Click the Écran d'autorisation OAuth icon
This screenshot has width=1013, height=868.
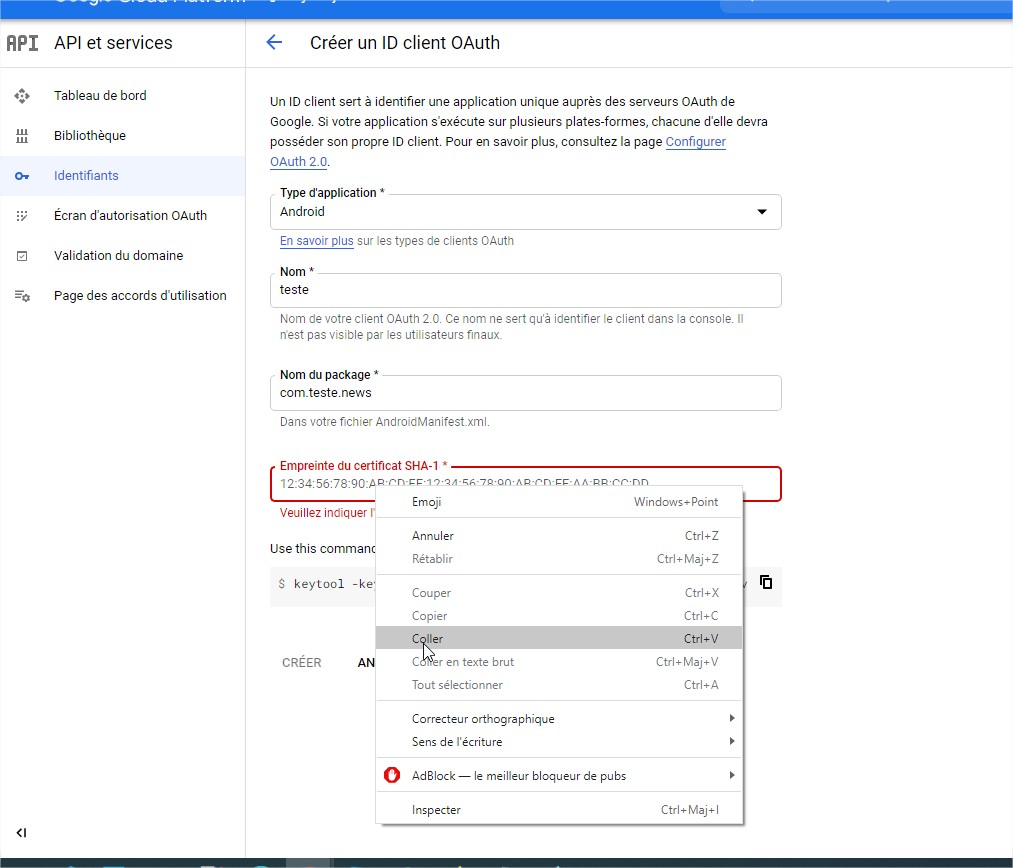coord(22,216)
